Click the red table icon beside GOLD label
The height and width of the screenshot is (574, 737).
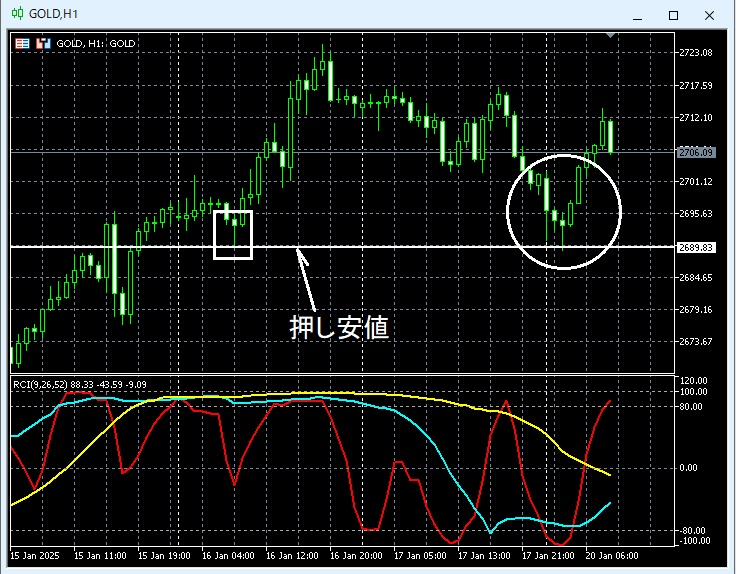click(x=22, y=44)
